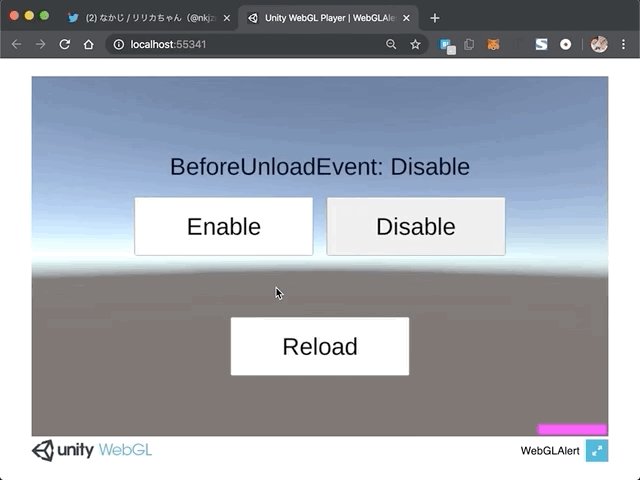Close the window with the red button
Image resolution: width=640 pixels, height=480 pixels.
[x=14, y=16]
